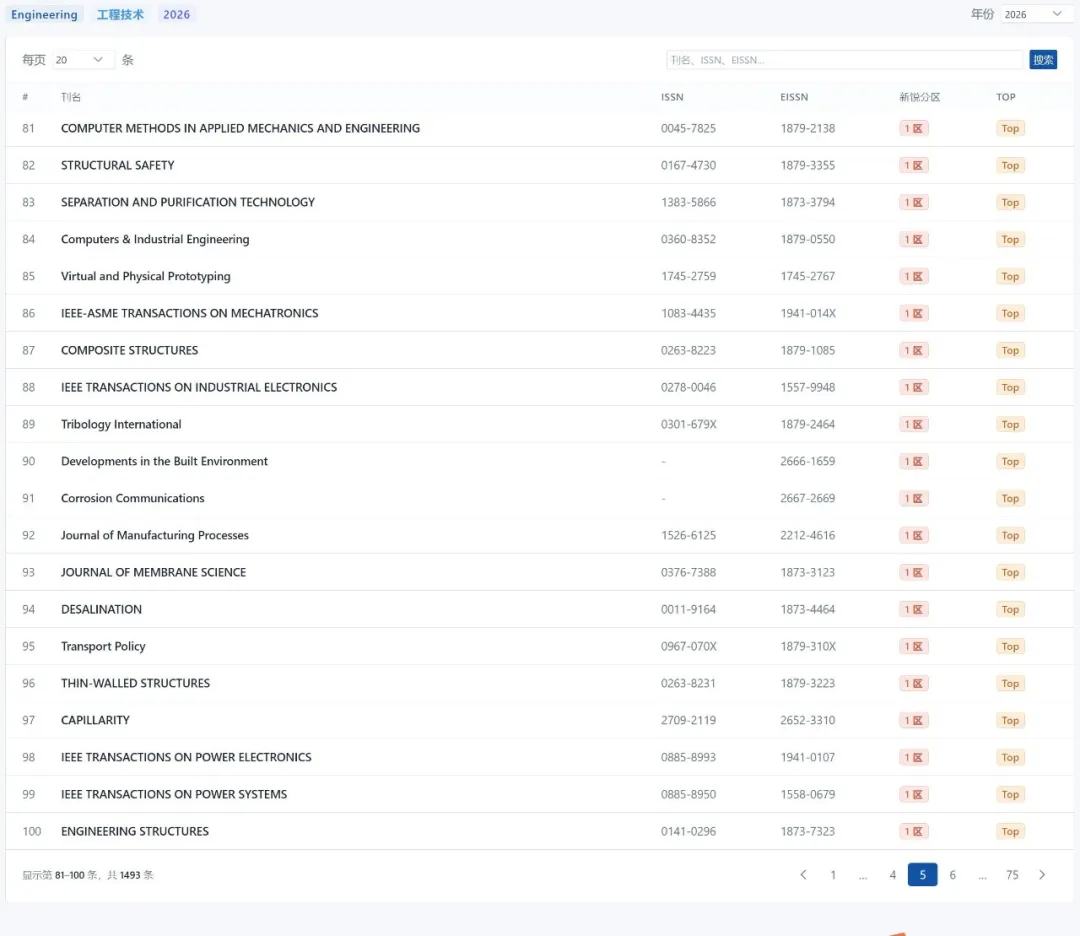Go to page 1 in pagination

click(832, 875)
